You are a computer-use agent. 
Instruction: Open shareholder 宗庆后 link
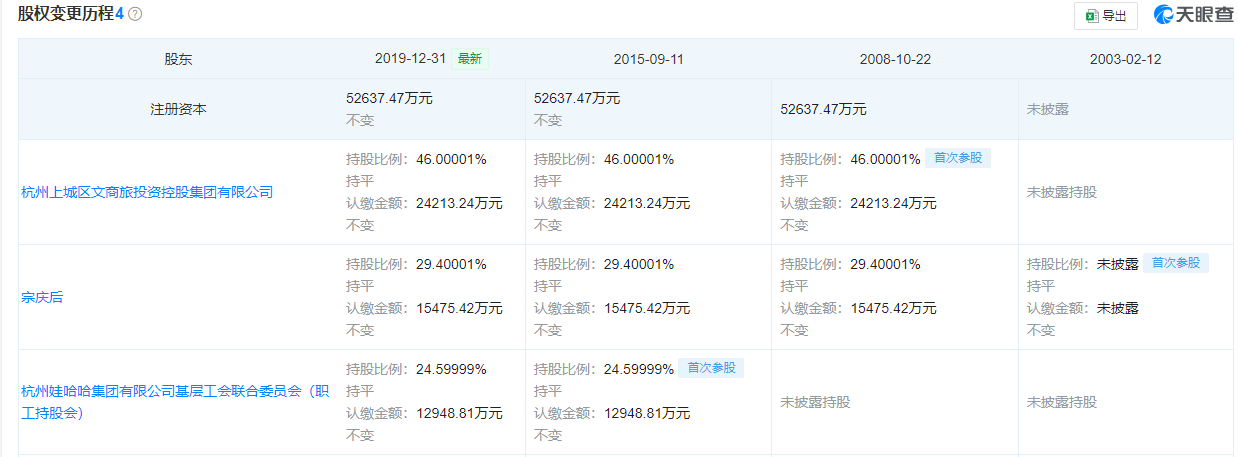pyautogui.click(x=42, y=297)
